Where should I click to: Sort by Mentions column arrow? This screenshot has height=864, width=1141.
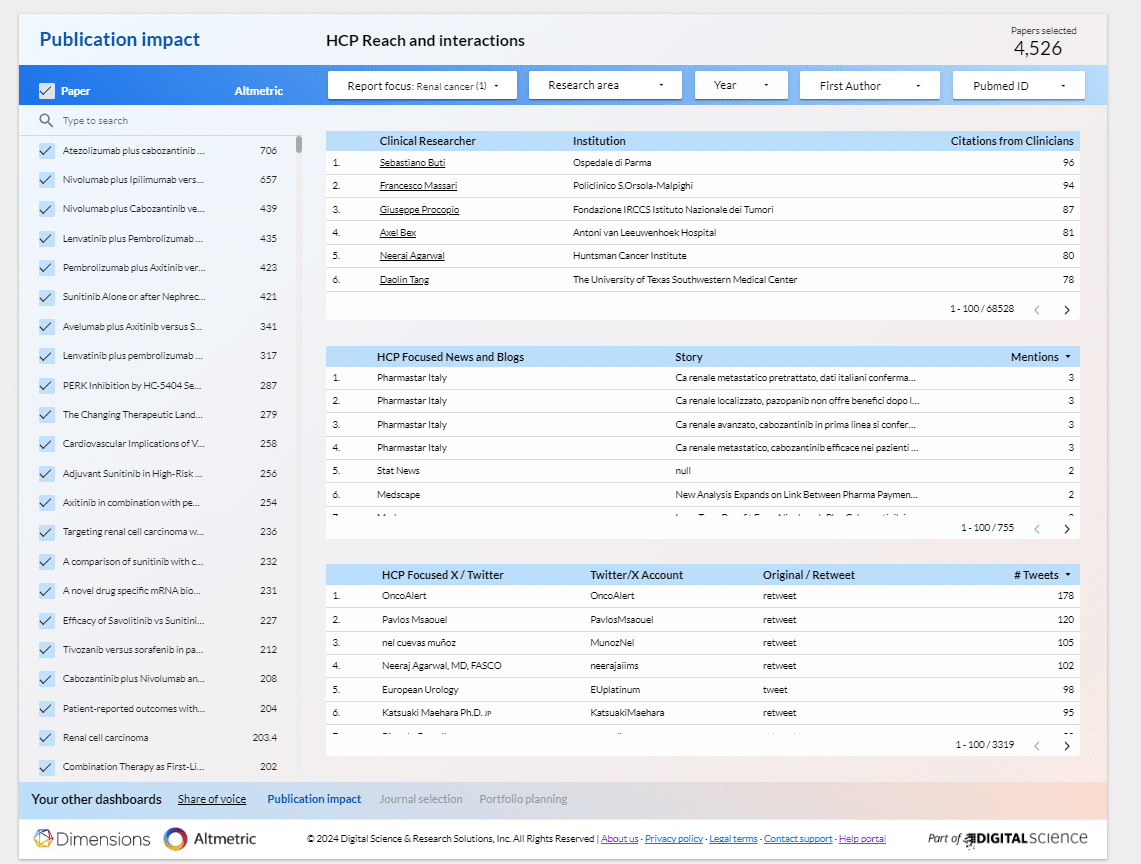[1067, 357]
